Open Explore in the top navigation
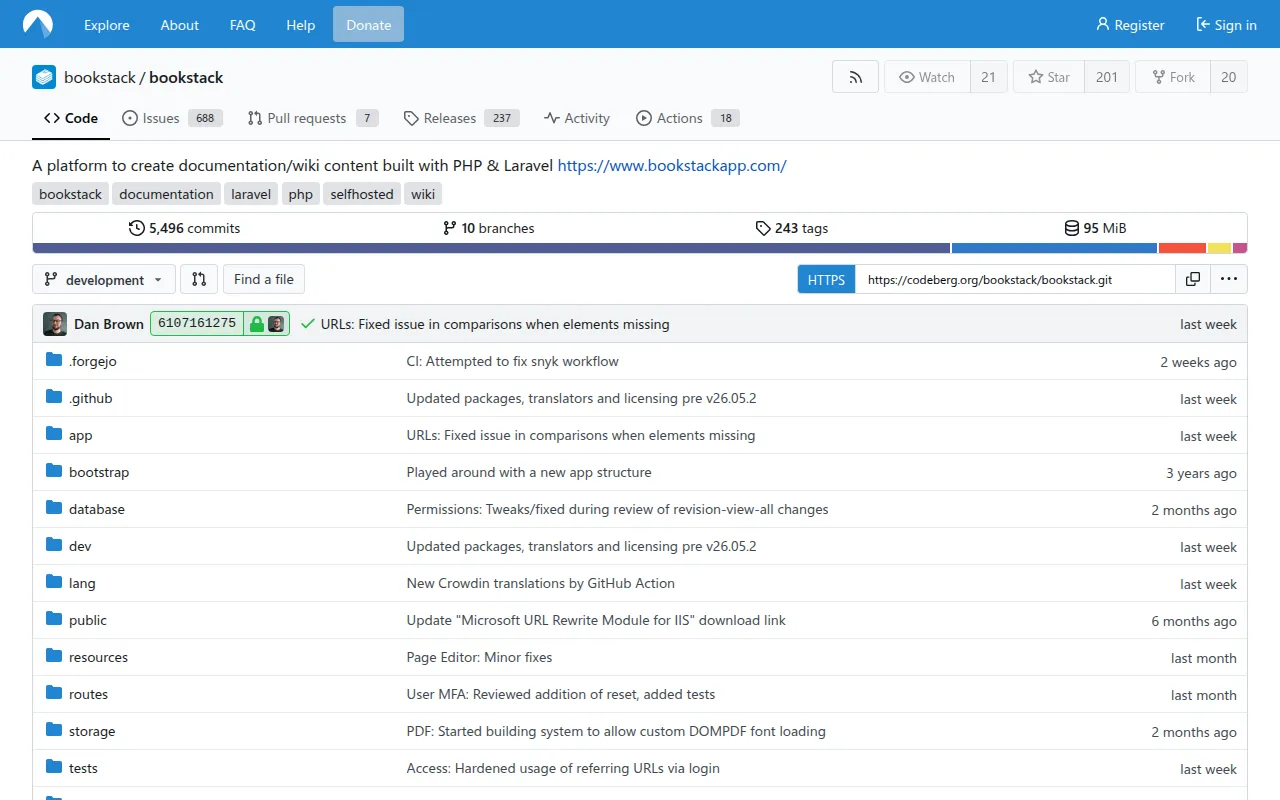 (107, 25)
